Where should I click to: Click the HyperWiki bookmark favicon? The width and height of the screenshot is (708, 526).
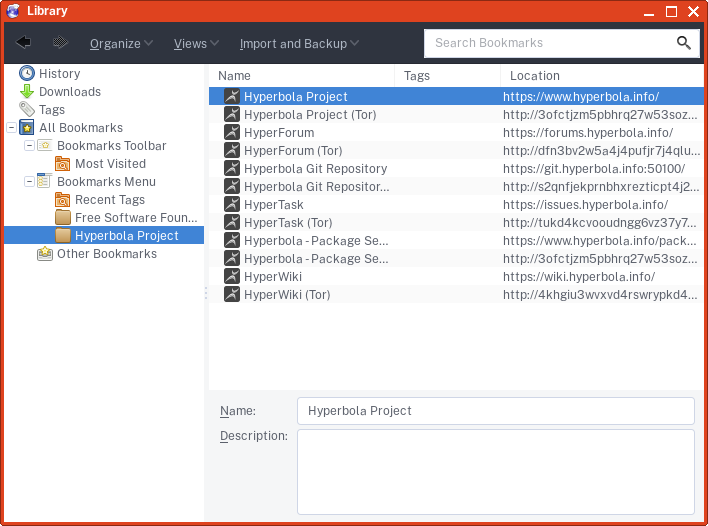tap(231, 277)
